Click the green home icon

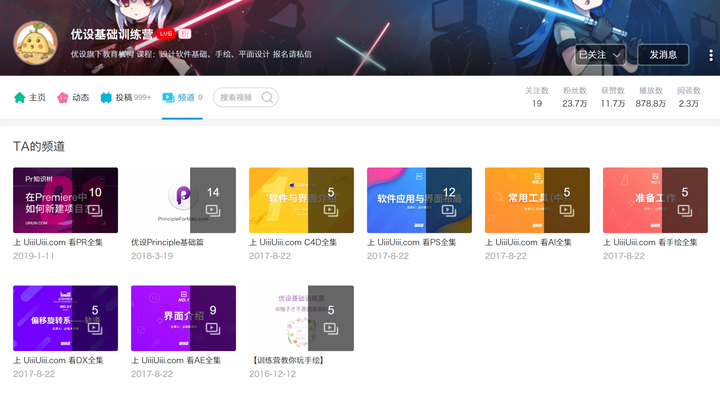19,97
